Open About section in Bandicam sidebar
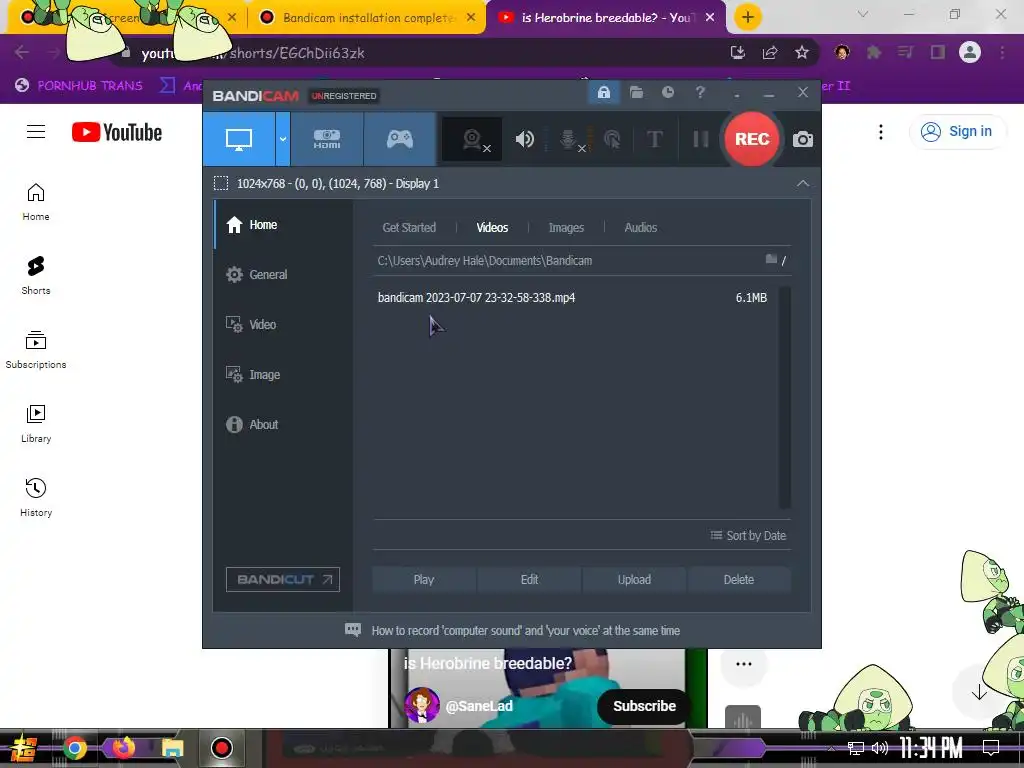The height and width of the screenshot is (768, 1024). [284, 424]
